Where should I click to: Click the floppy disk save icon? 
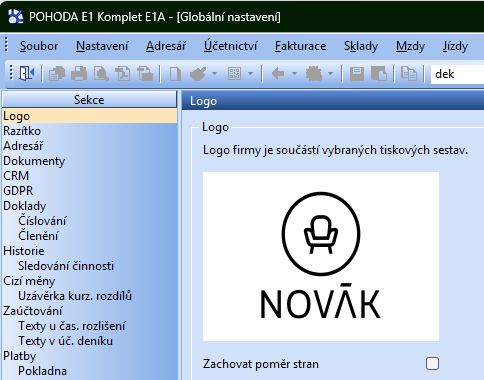[357, 73]
